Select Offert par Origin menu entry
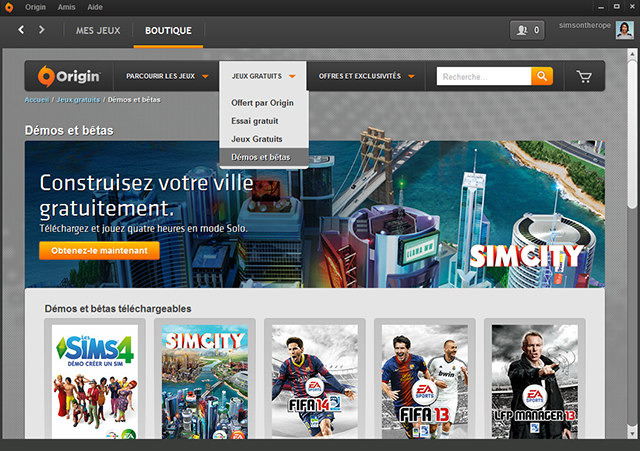This screenshot has width=640, height=451. 264,103
